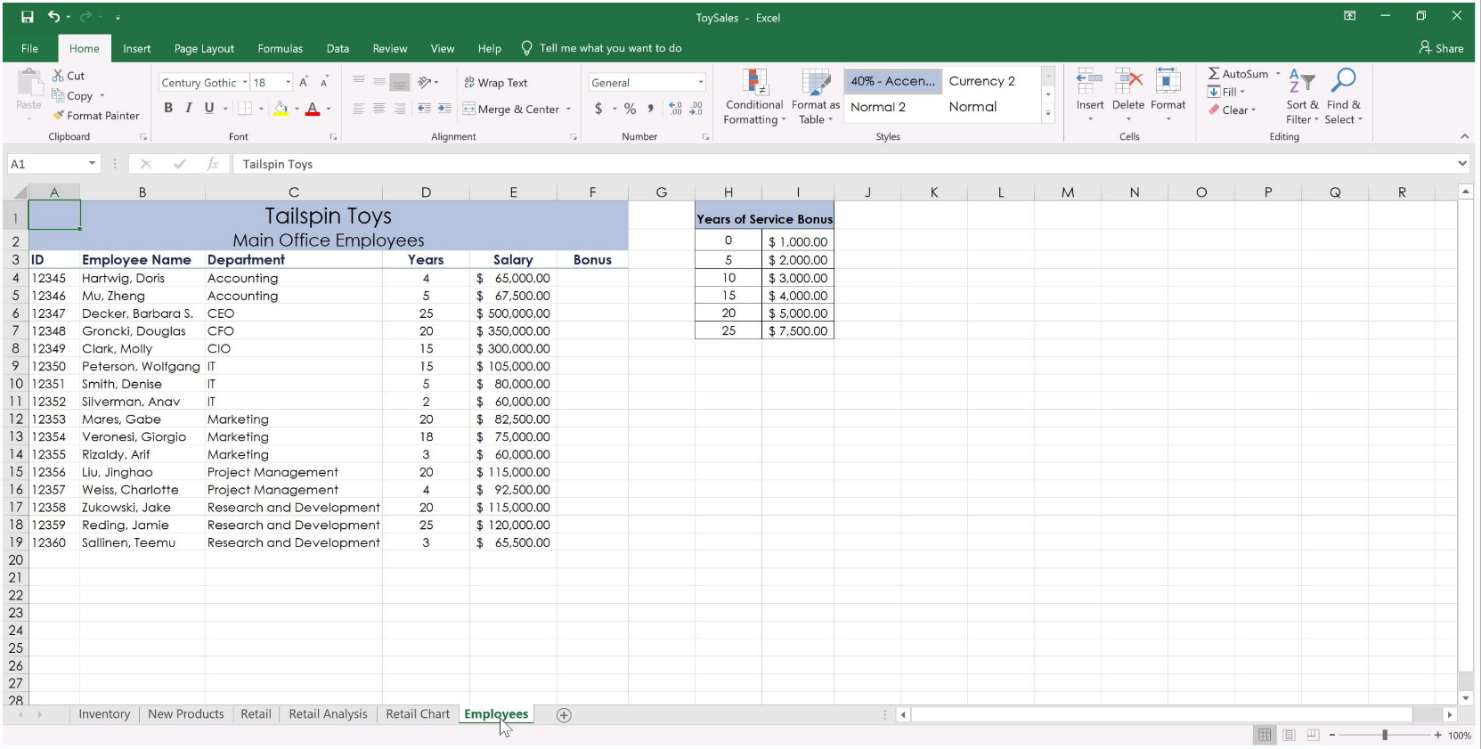Toggle Align Left horizontal alignment

[358, 109]
